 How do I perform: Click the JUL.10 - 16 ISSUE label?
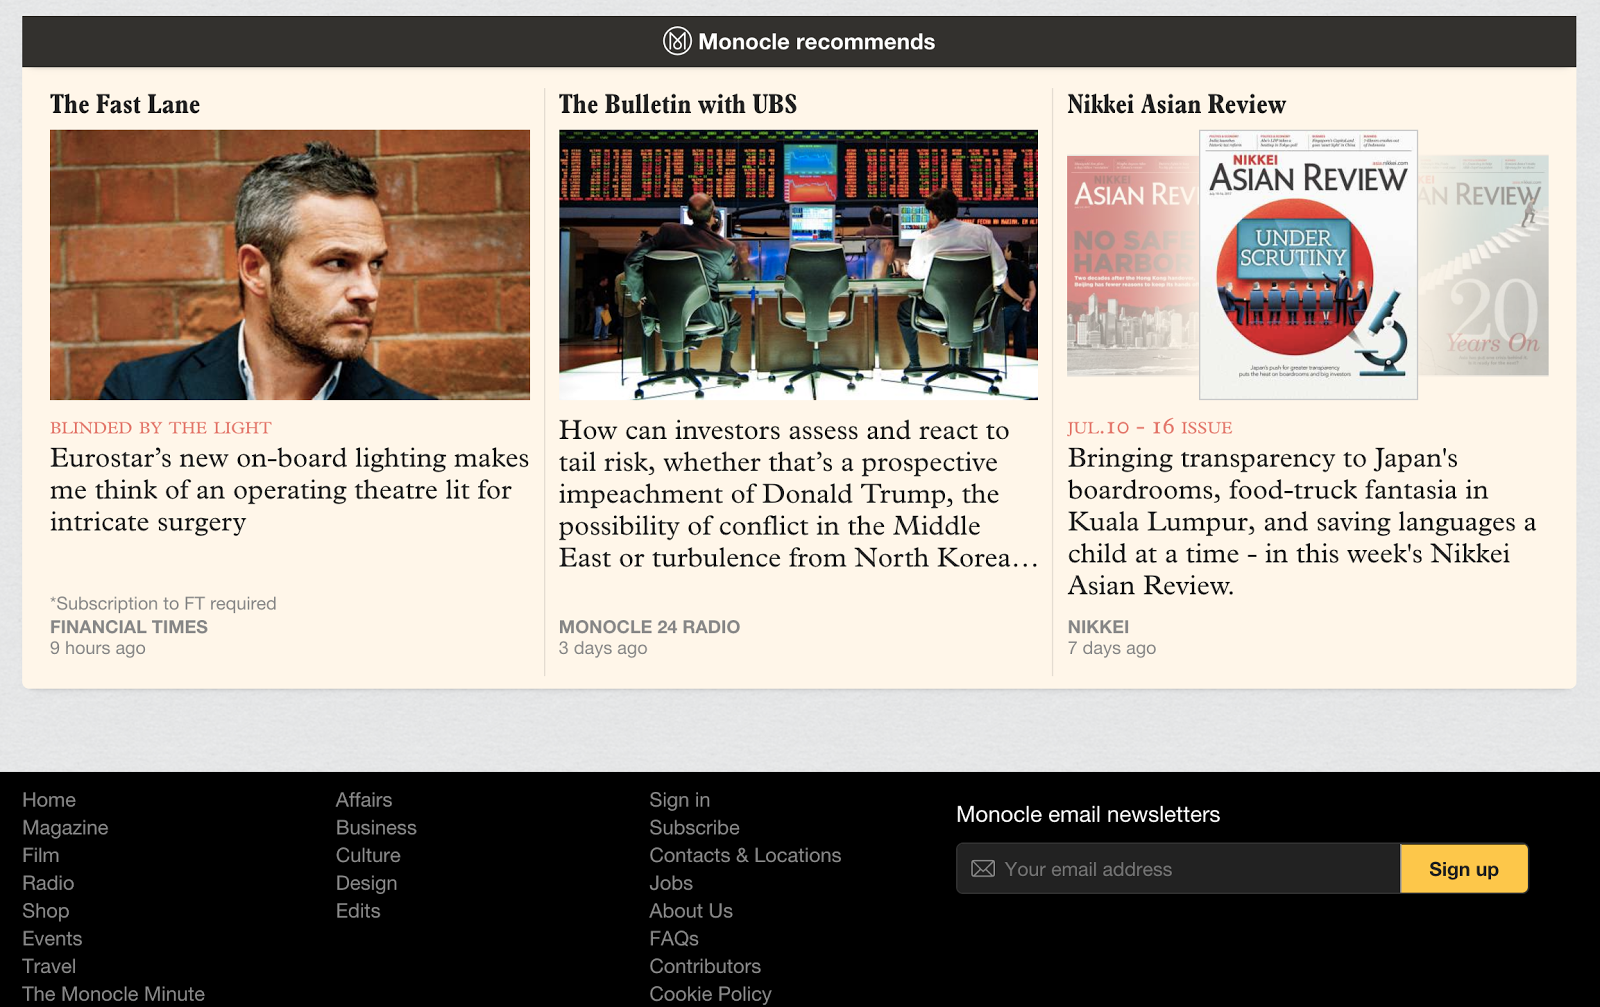point(1150,428)
